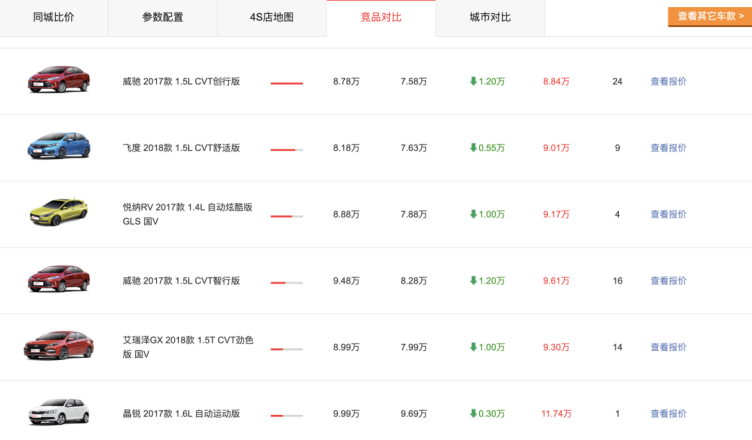Screen dimensions: 752x440
Task: Open the white 晶锐 car thumbnail
Action: pos(59,412)
